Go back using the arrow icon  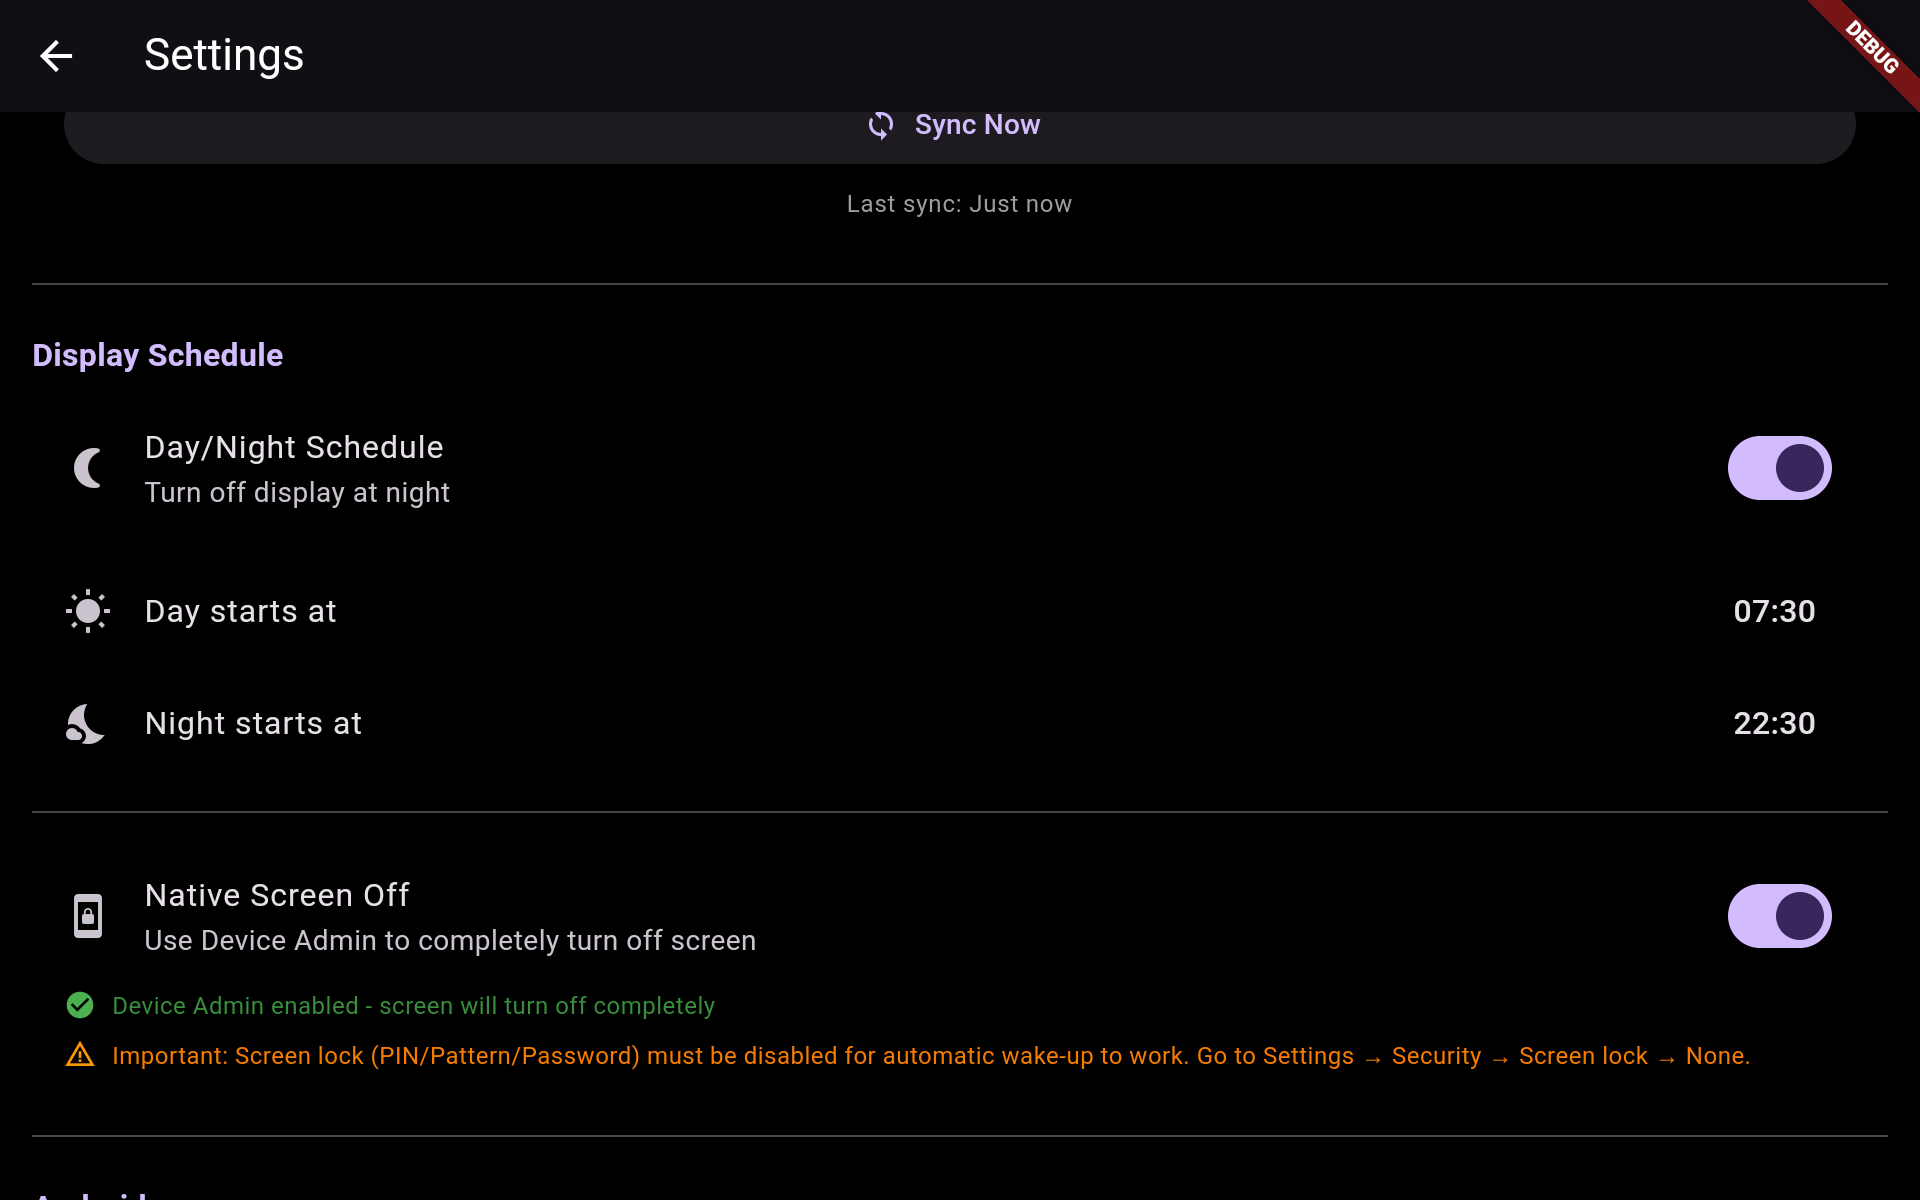[56, 56]
